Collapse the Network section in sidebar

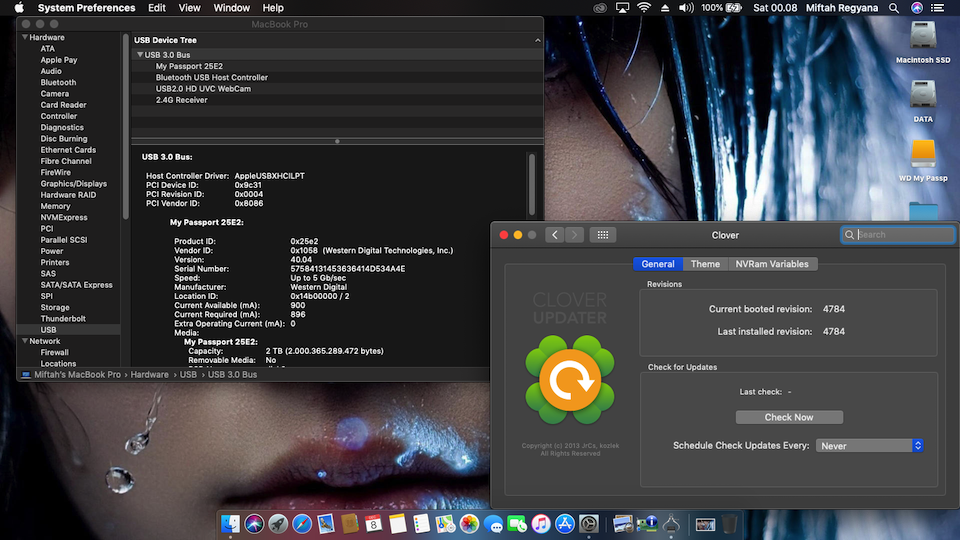tap(23, 341)
